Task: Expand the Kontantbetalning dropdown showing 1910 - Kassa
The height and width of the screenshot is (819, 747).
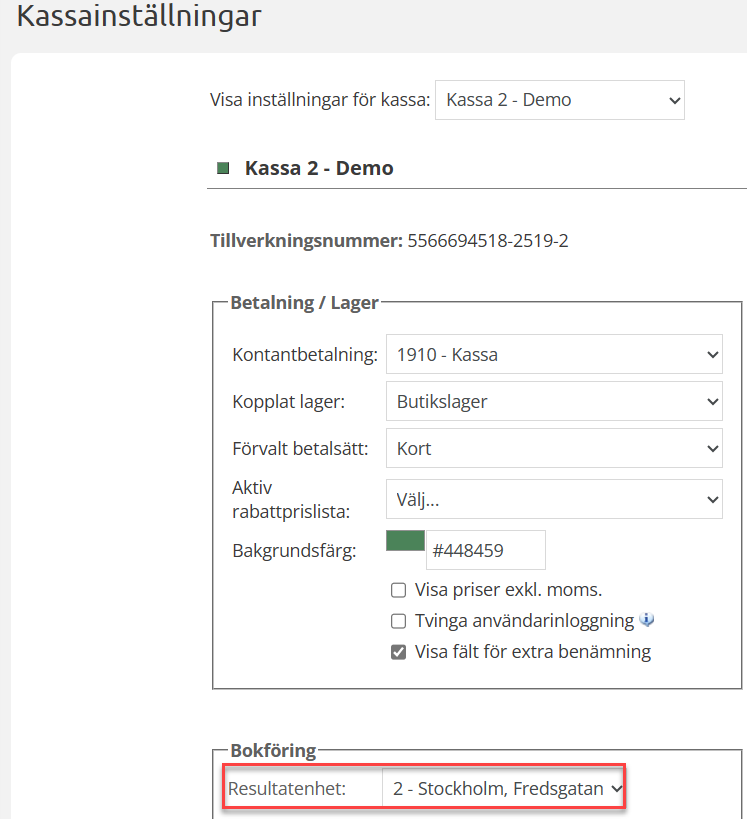Action: click(553, 354)
